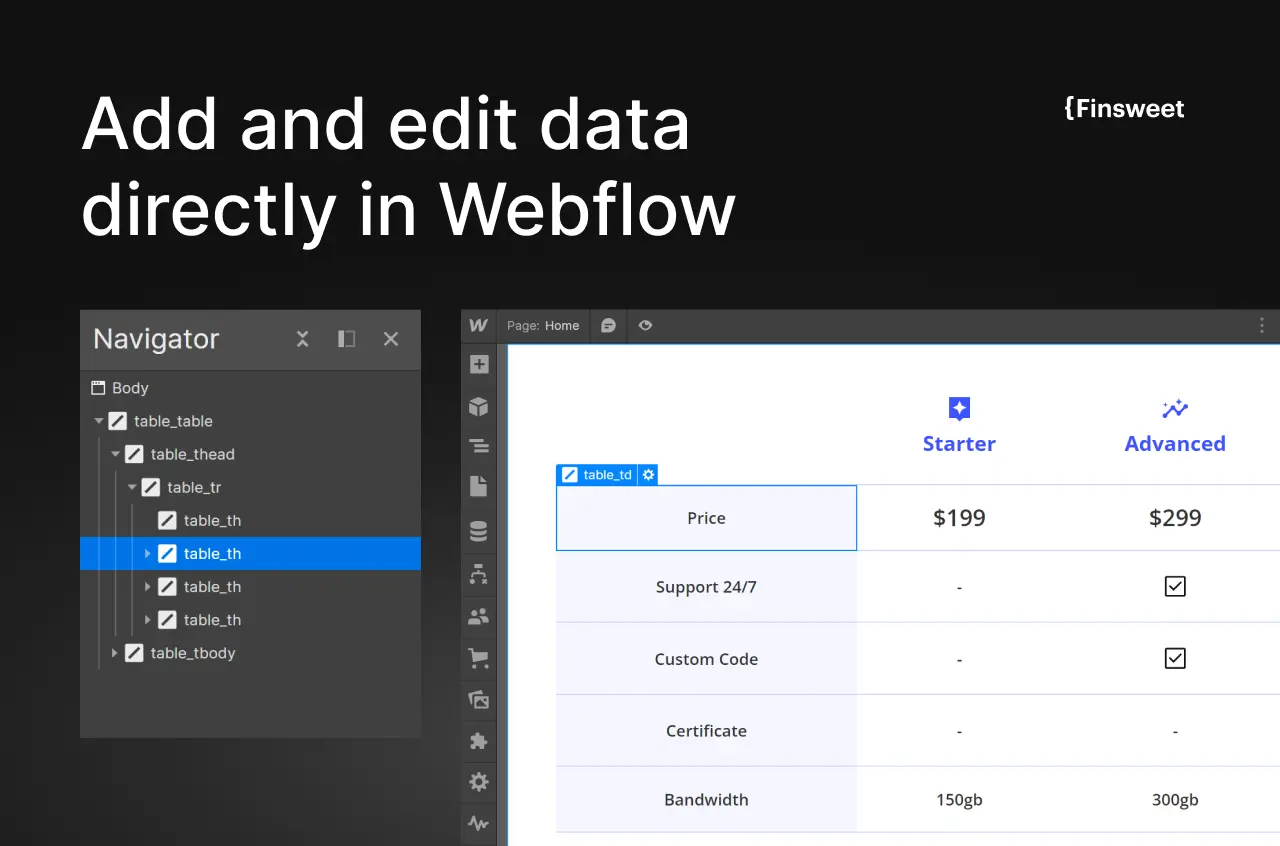Open the Page: Home selector

[x=543, y=325]
